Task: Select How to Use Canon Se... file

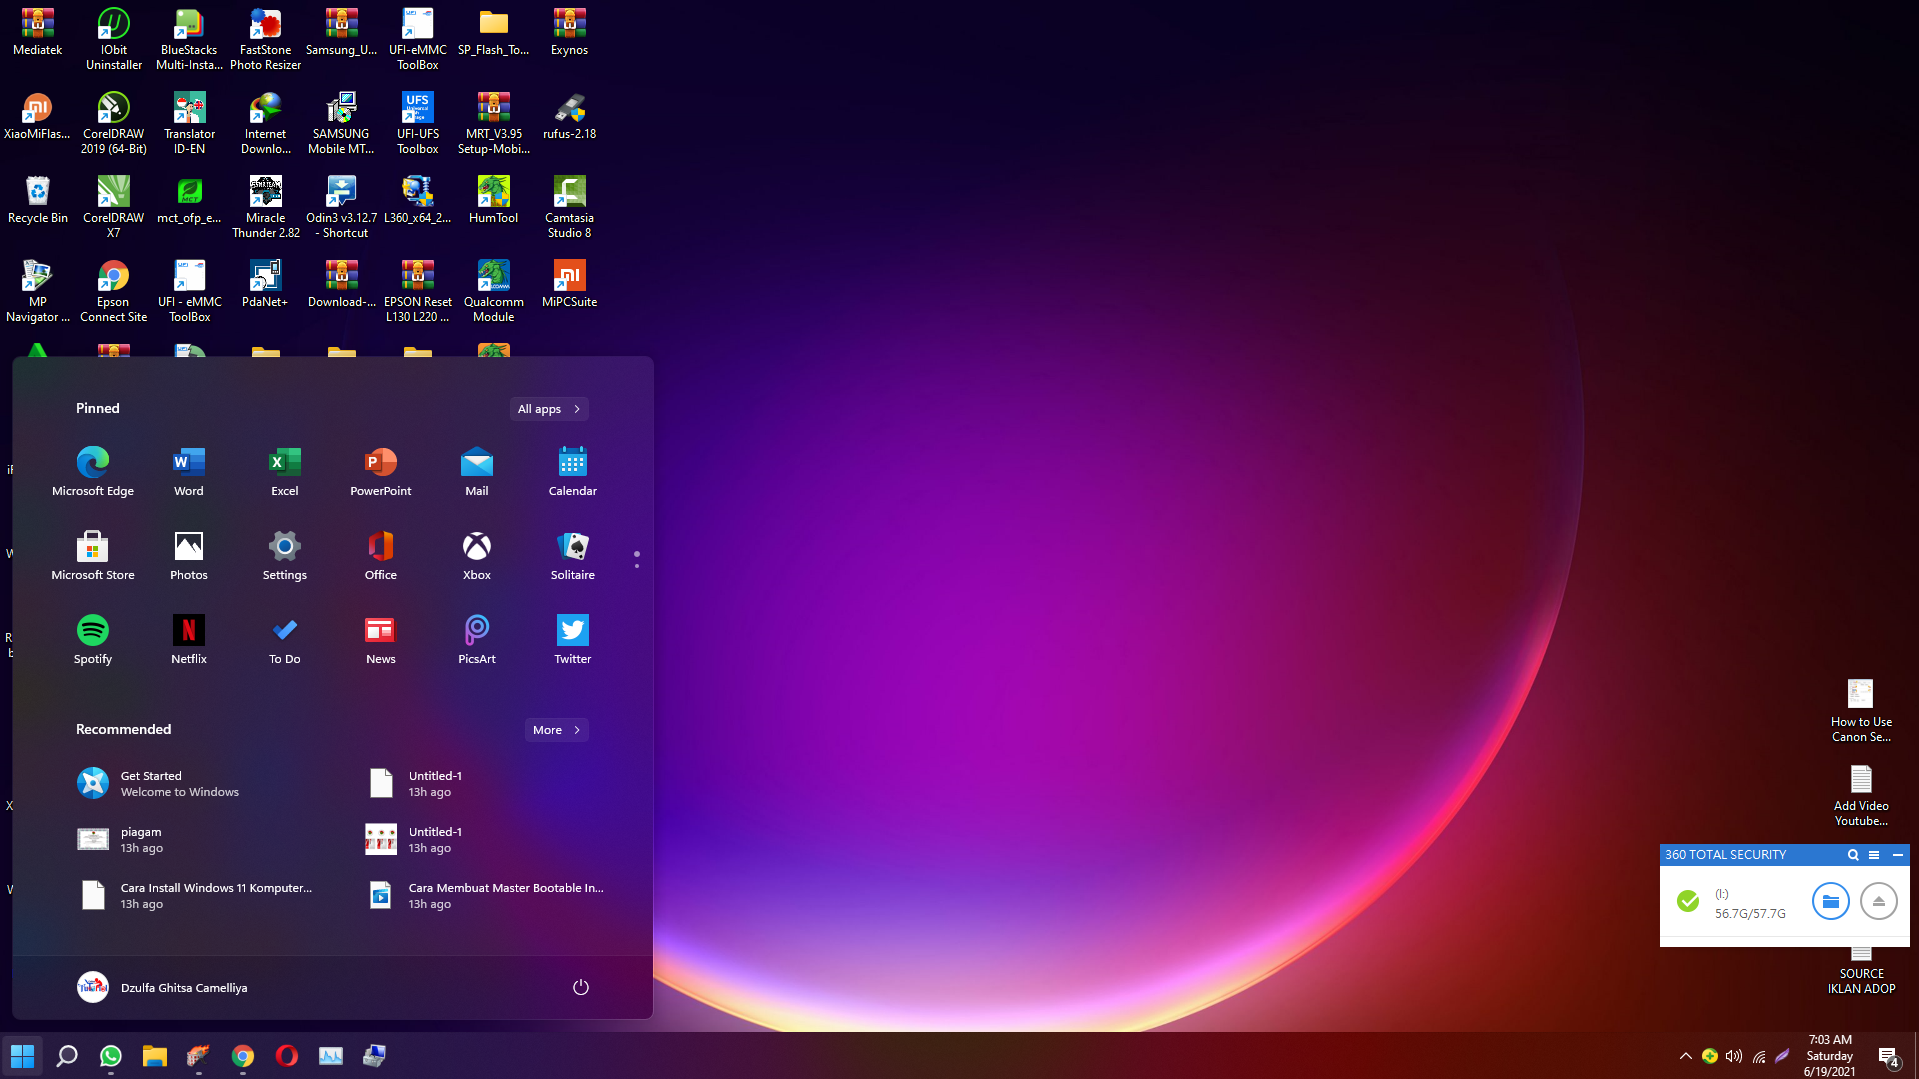Action: (x=1861, y=711)
